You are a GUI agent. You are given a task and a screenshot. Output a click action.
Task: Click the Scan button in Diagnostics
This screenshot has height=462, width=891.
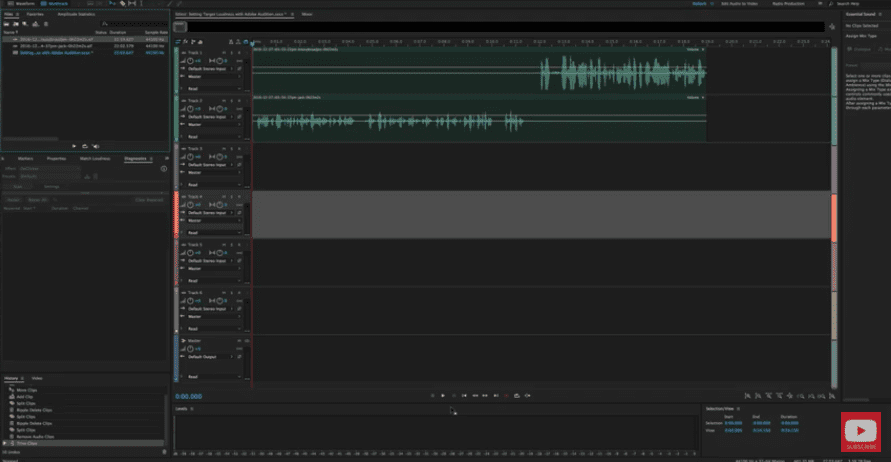click(18, 186)
